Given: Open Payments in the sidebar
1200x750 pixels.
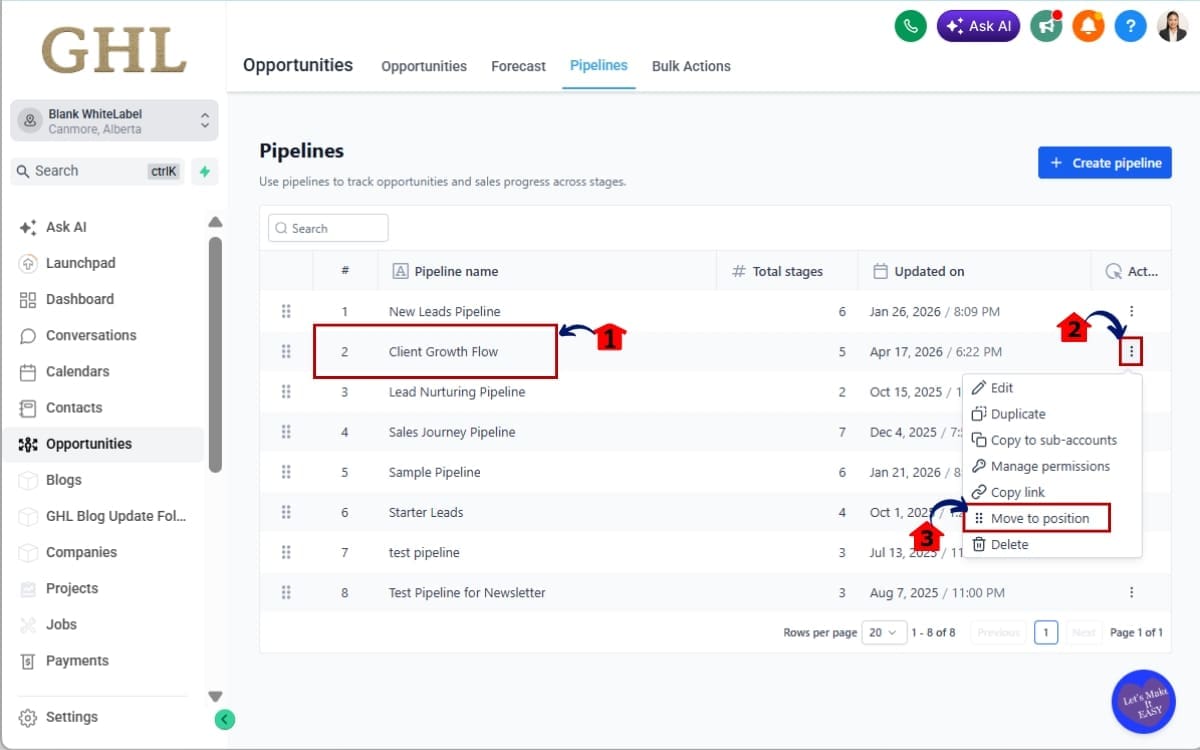Looking at the screenshot, I should [77, 660].
